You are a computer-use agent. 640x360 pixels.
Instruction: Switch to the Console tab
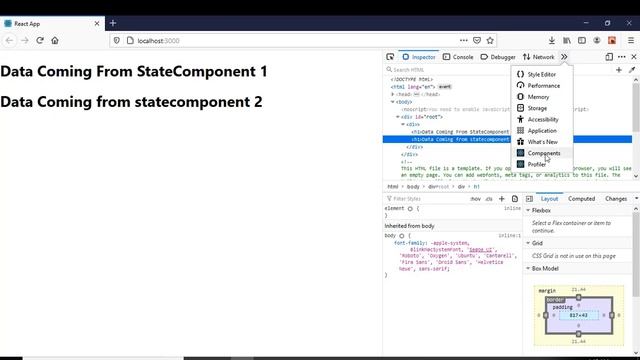click(458, 57)
